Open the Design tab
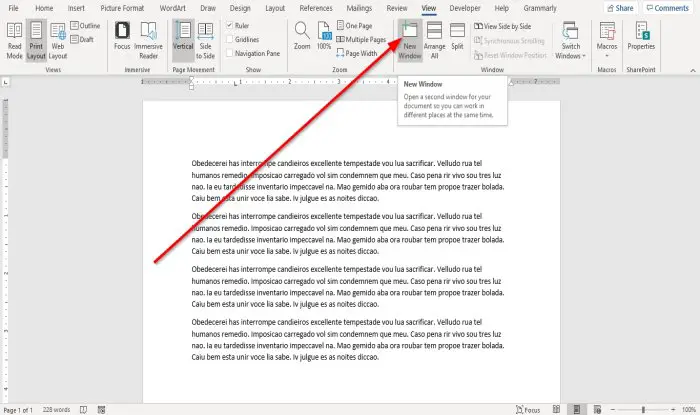 [240, 8]
